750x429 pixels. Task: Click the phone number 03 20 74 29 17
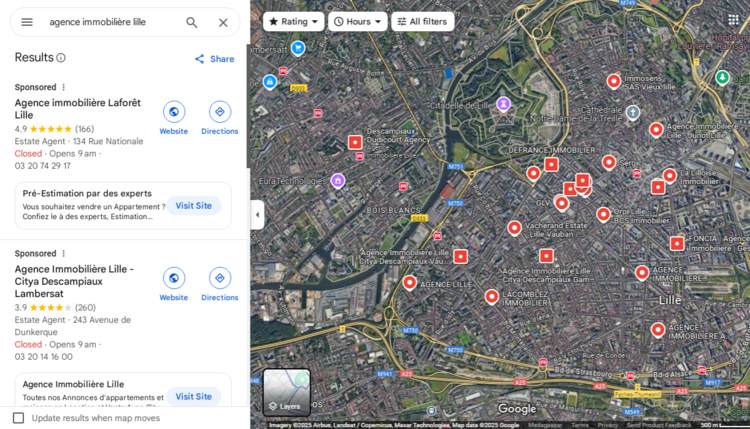tap(43, 166)
